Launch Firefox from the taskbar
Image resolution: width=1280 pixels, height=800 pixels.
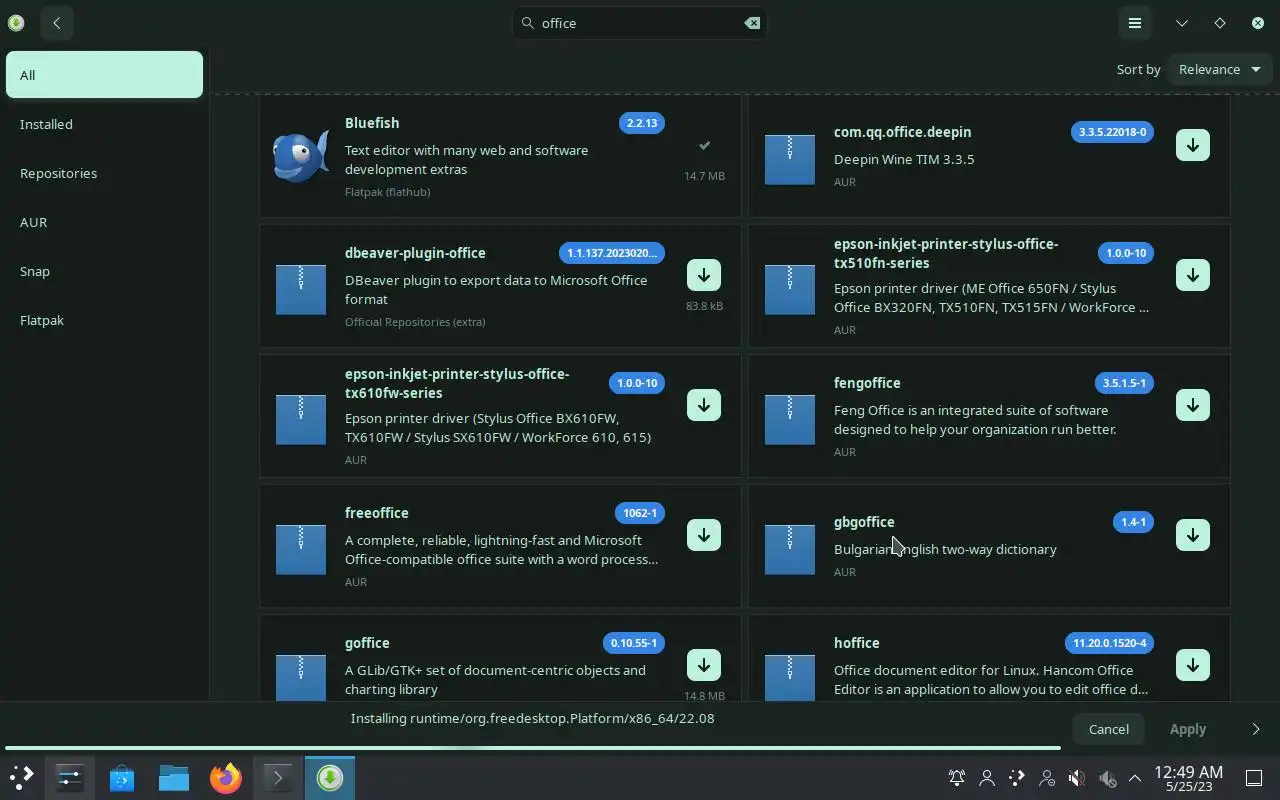point(226,777)
